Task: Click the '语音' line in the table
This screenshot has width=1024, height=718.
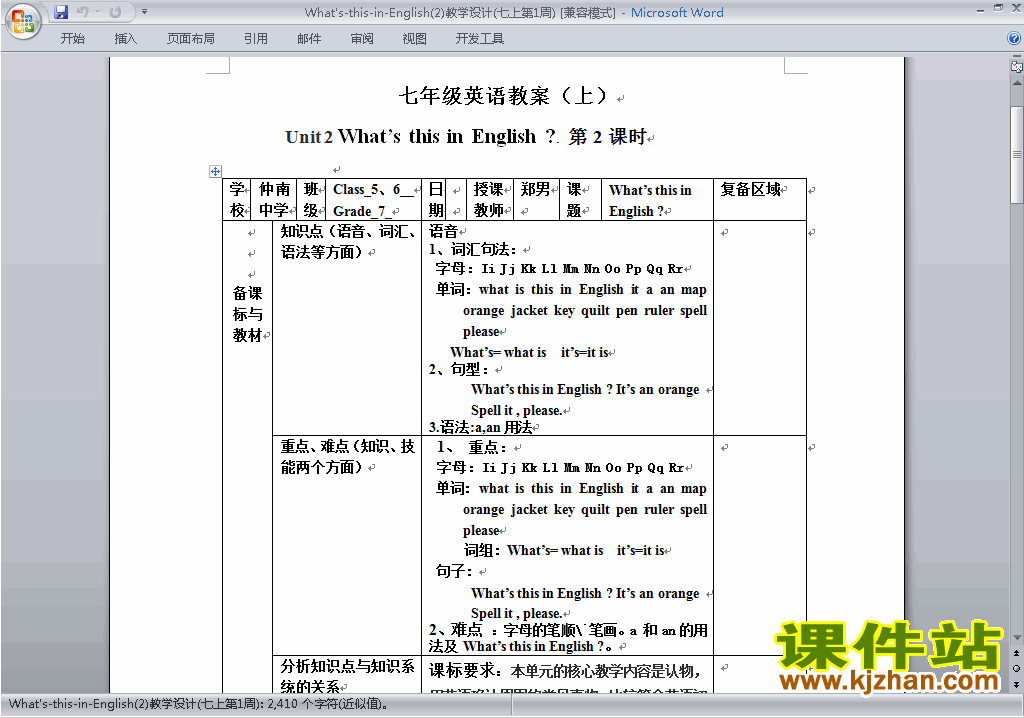Action: click(443, 231)
